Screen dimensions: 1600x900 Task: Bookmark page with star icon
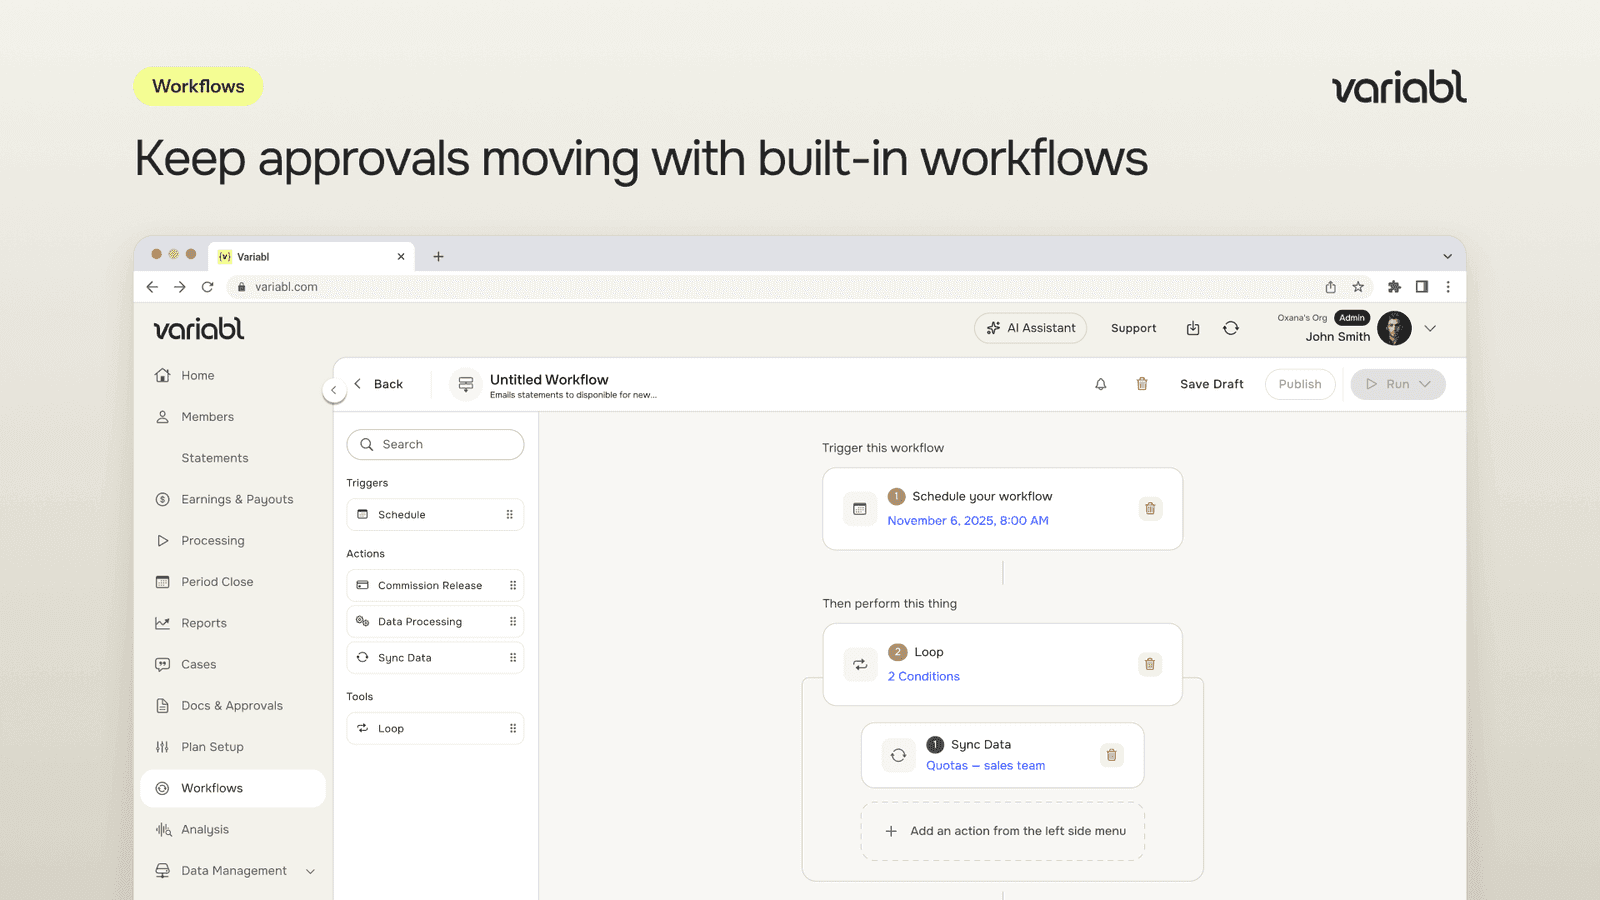click(1358, 287)
